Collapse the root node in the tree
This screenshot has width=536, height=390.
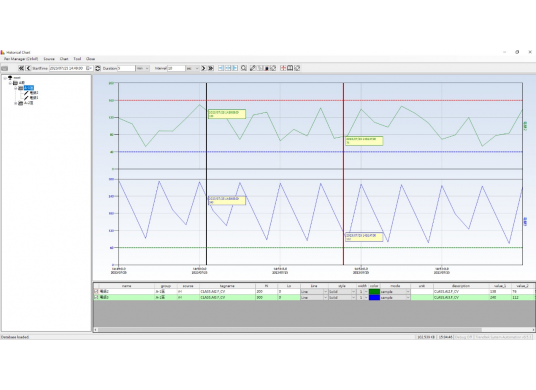click(x=5, y=78)
